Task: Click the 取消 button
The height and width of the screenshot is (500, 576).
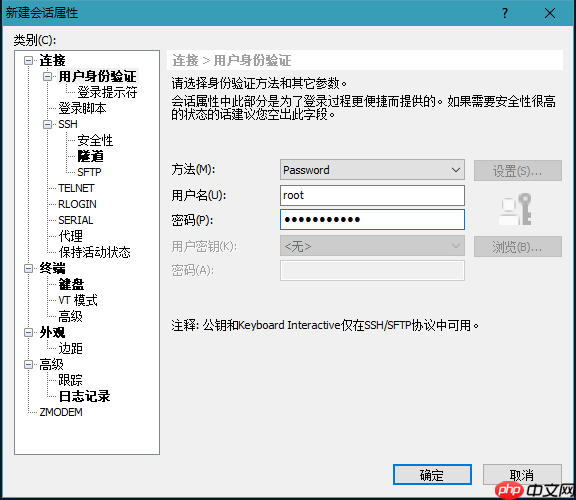Action: tap(522, 475)
